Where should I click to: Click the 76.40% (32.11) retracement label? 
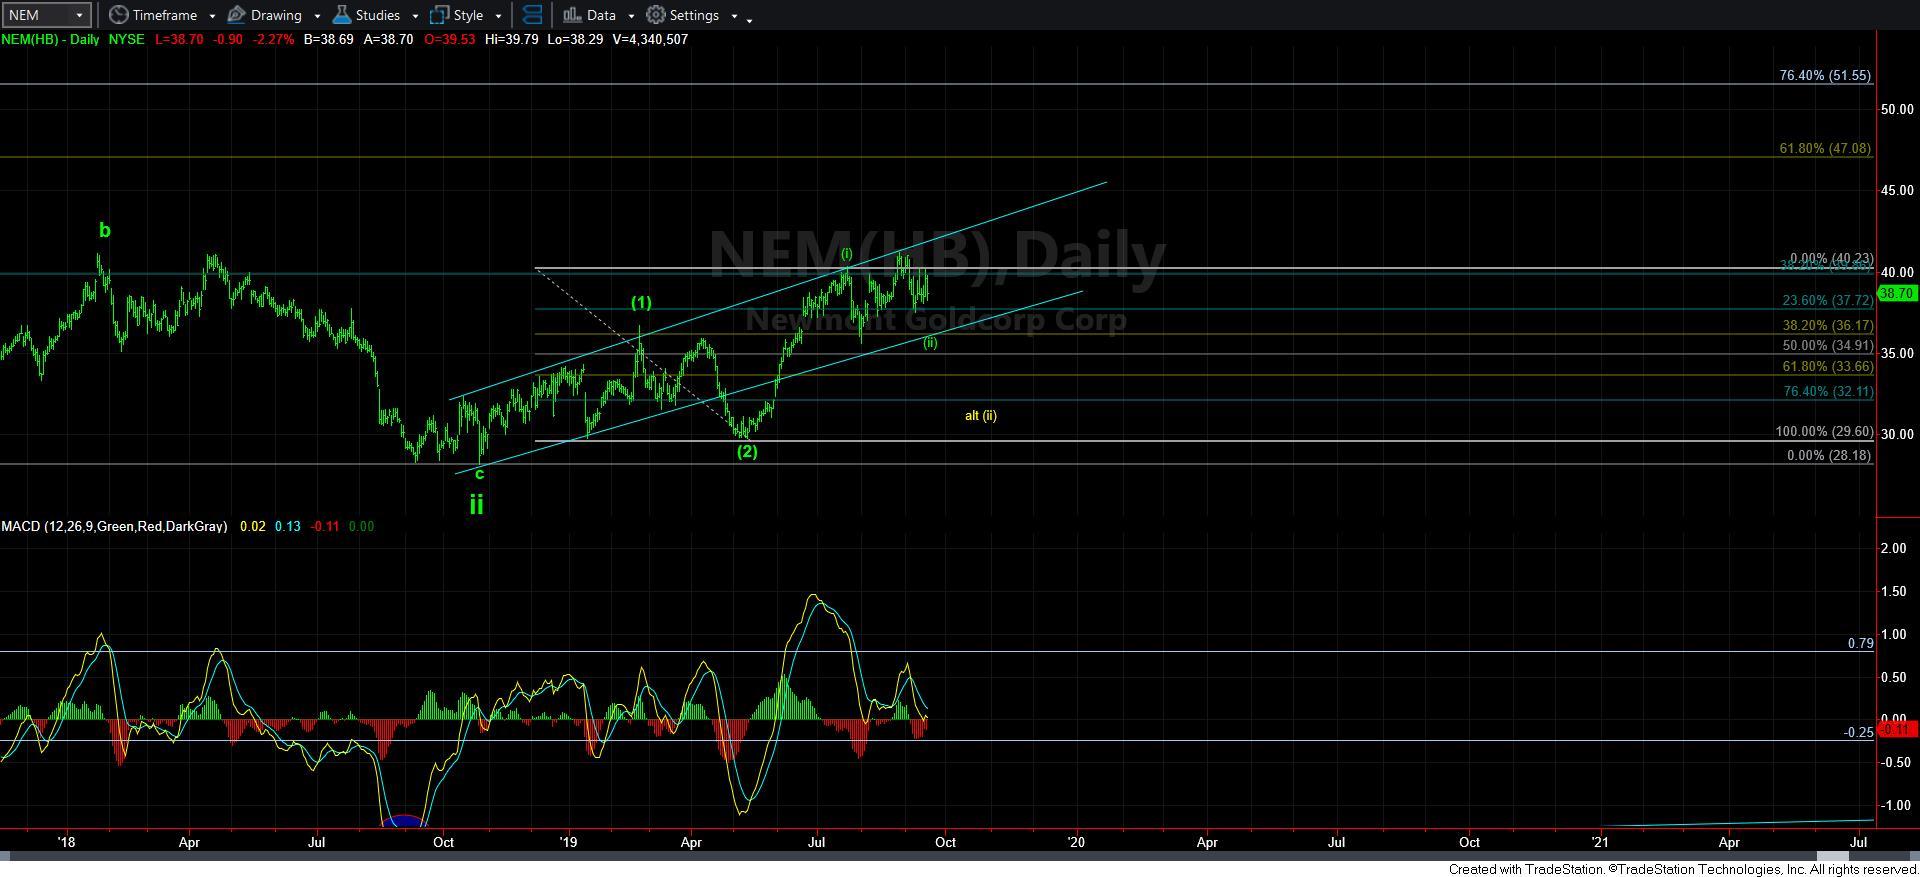click(1828, 391)
